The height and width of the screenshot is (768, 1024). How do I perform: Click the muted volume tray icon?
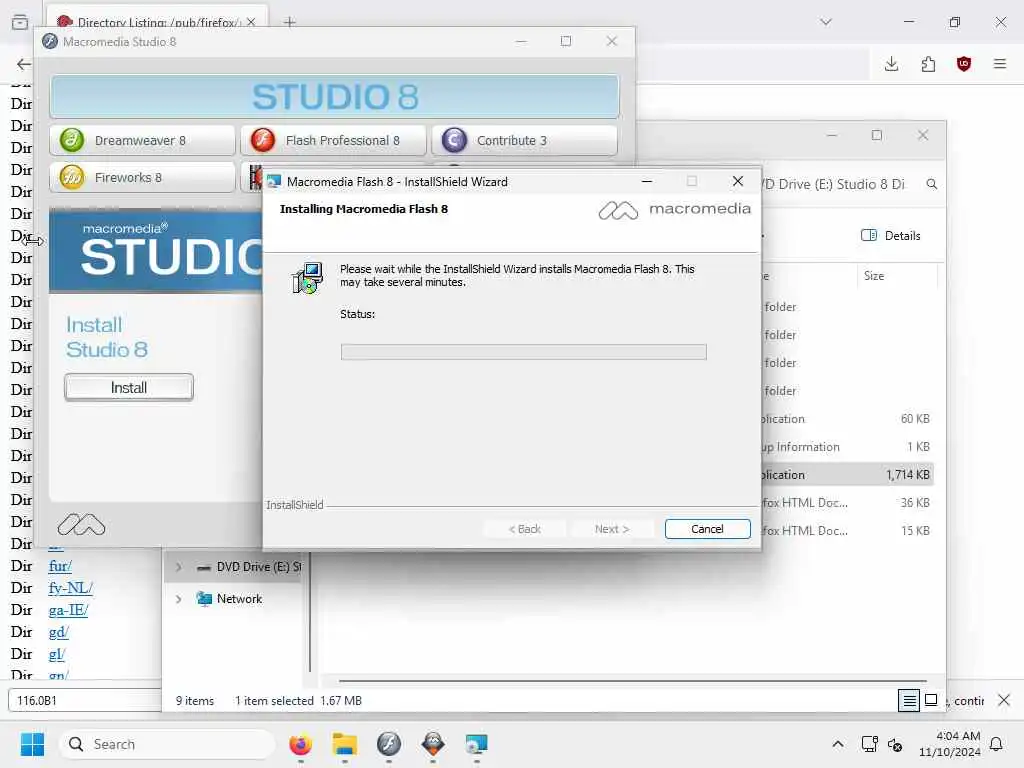click(x=895, y=744)
